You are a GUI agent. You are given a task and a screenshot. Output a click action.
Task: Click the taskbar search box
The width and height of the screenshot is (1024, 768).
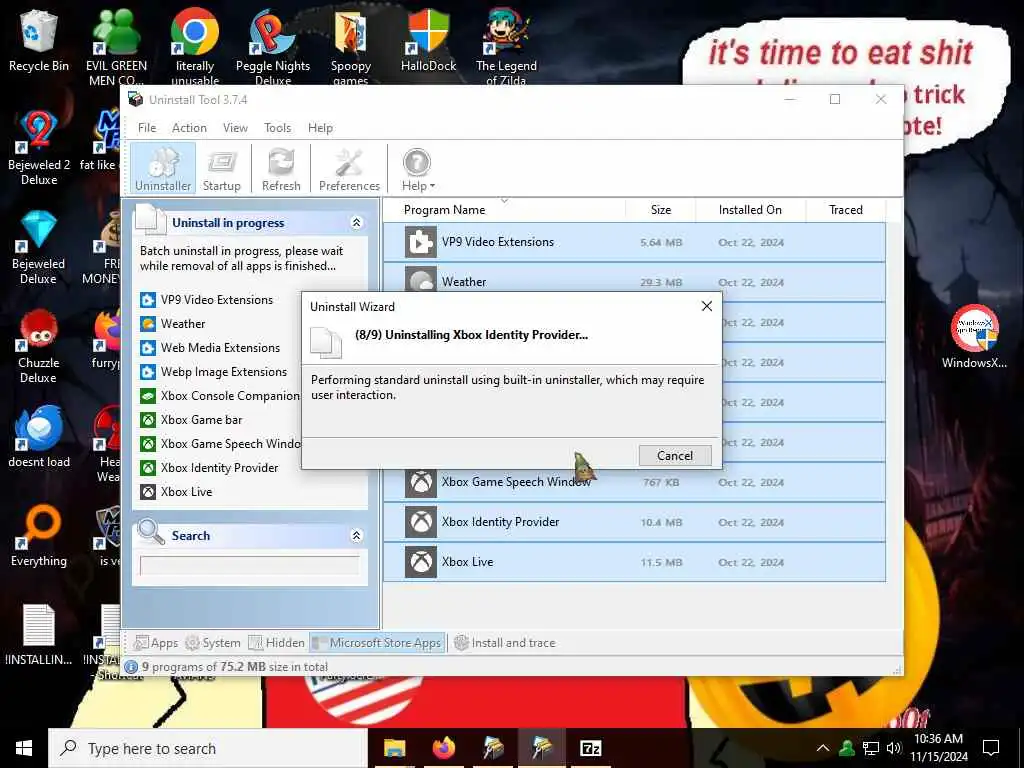208,748
